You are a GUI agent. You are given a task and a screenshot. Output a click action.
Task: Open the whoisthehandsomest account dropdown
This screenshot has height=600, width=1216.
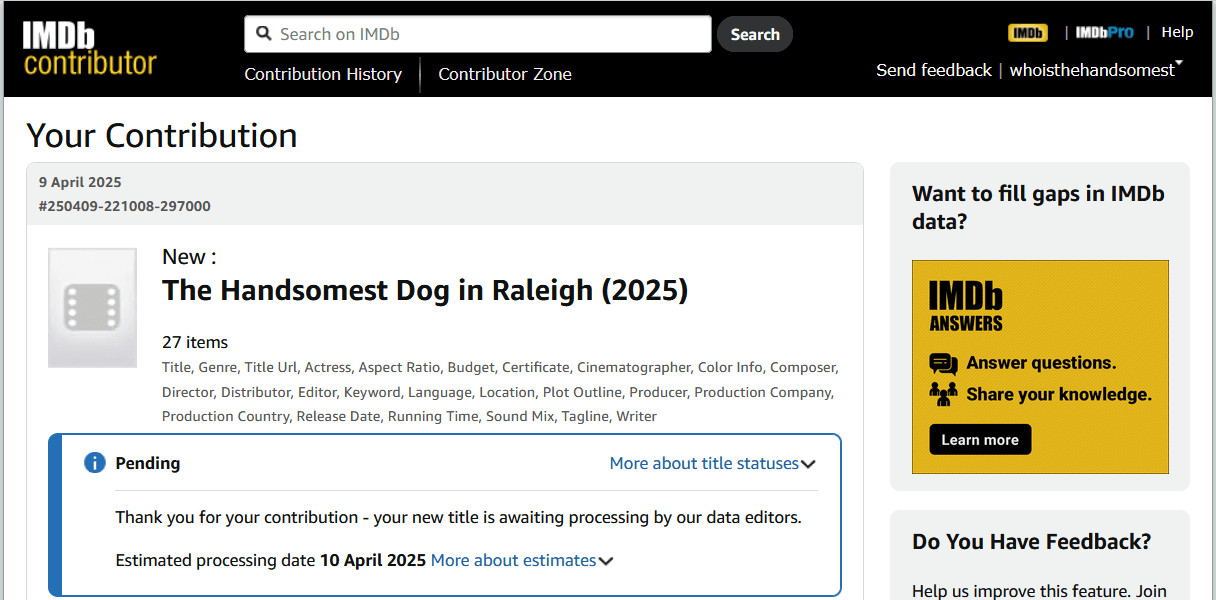point(1096,70)
